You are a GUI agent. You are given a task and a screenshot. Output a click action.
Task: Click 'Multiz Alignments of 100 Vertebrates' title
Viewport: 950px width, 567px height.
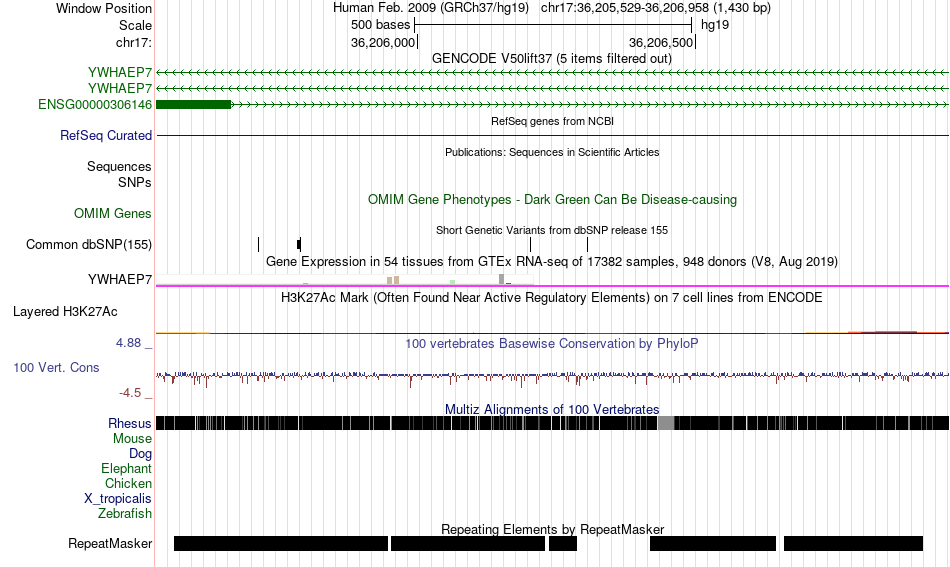[552, 409]
